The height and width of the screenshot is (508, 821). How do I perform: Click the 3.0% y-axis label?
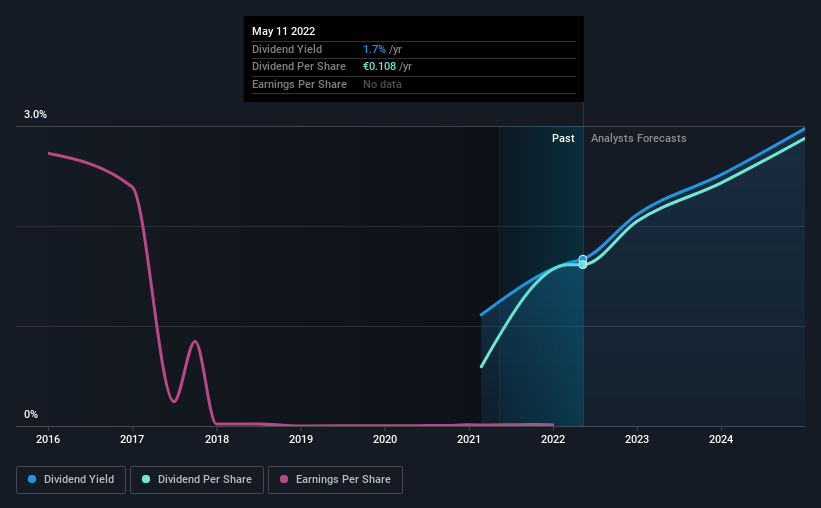pyautogui.click(x=35, y=114)
